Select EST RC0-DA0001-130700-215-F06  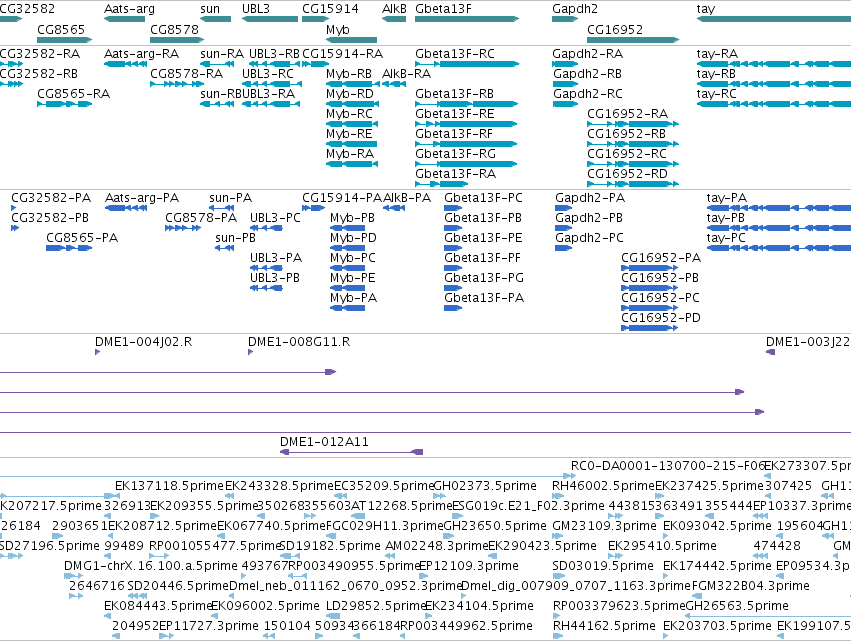pyautogui.click(x=668, y=466)
